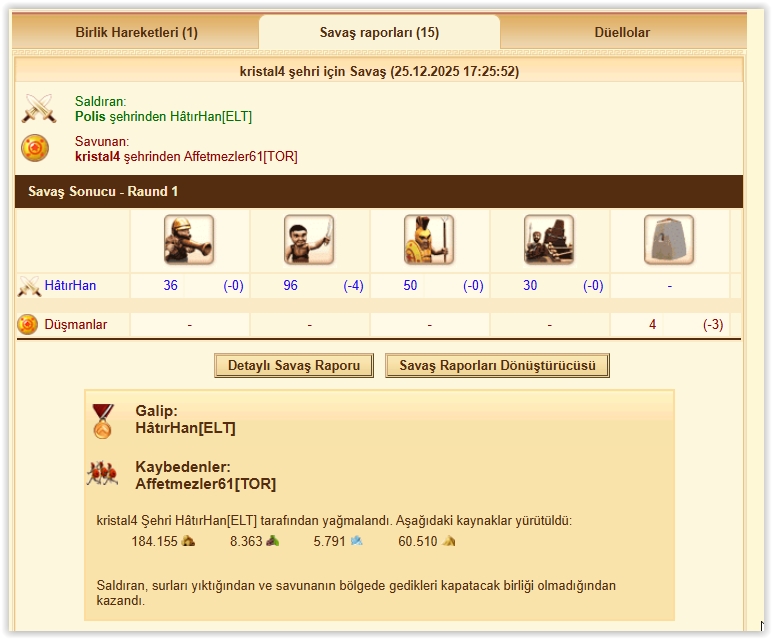Viewport: 772px width, 639px height.
Task: Open Savaş raporları (15) tab
Action: (x=379, y=32)
